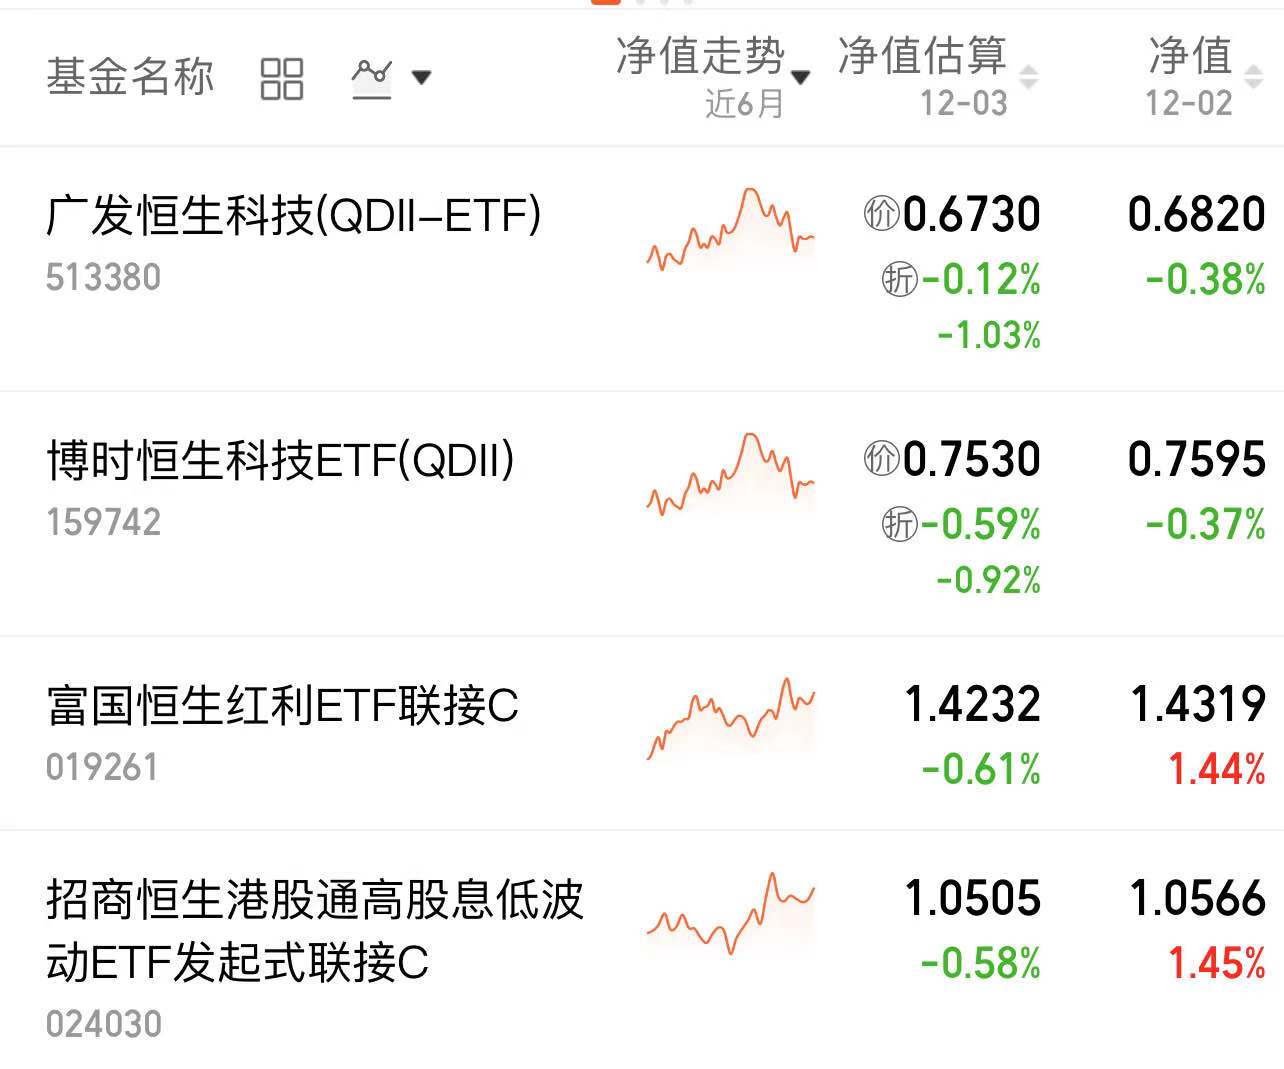Tap 折 icon for 博时恒生科技ETF
The height and width of the screenshot is (1069, 1284).
899,523
